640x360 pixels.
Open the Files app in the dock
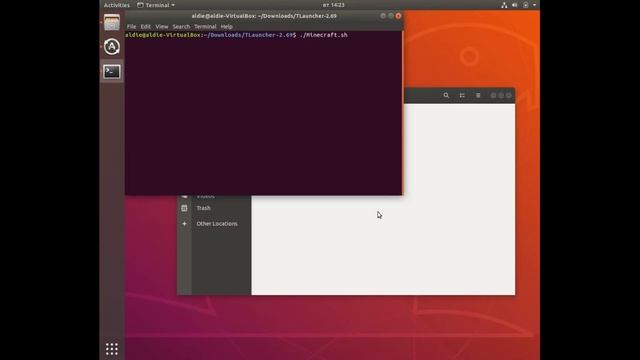(112, 22)
